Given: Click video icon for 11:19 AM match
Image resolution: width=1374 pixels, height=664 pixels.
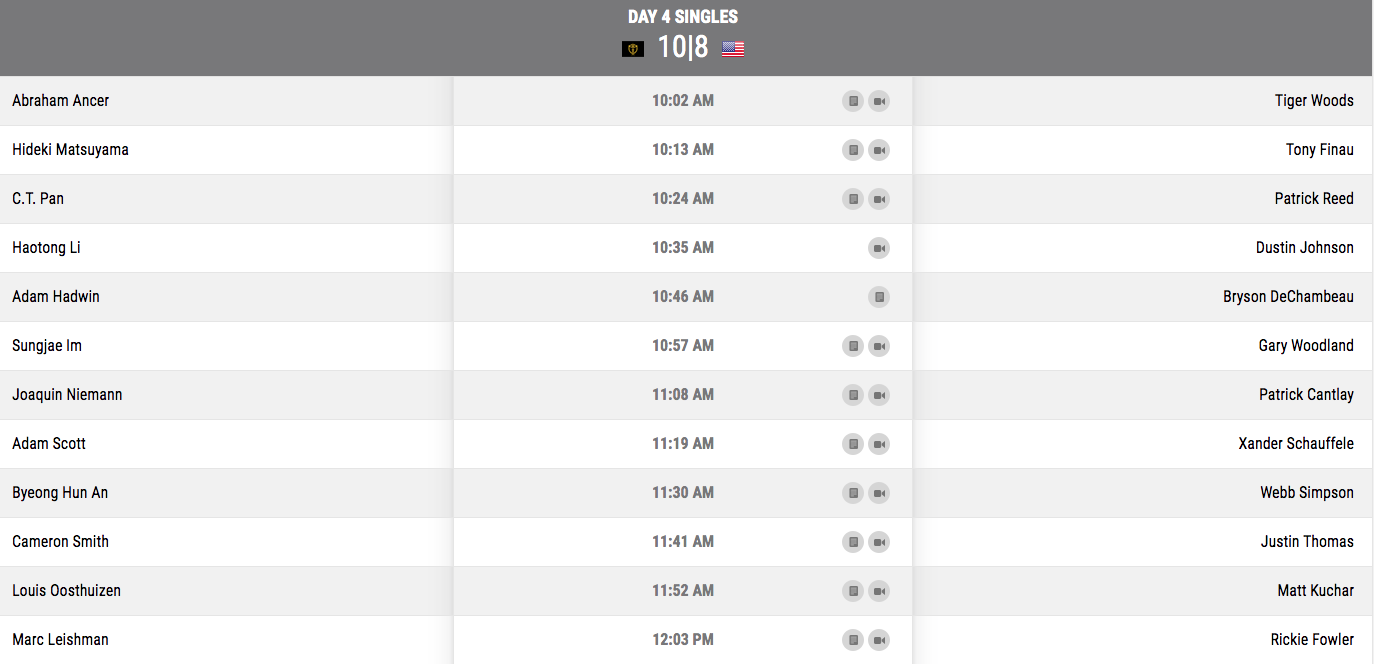Looking at the screenshot, I should [879, 444].
